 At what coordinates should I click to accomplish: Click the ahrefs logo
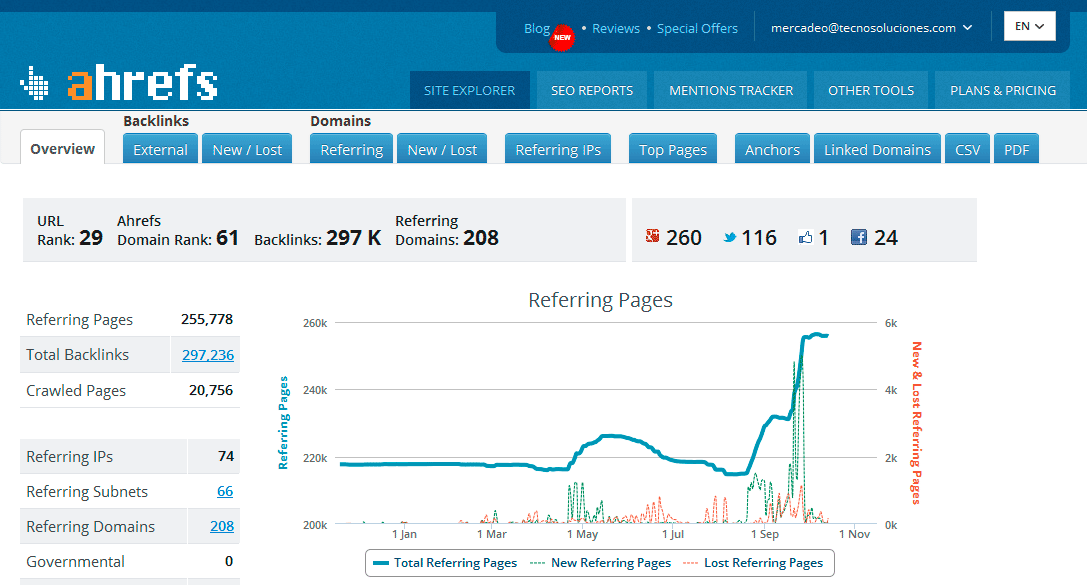(x=119, y=83)
